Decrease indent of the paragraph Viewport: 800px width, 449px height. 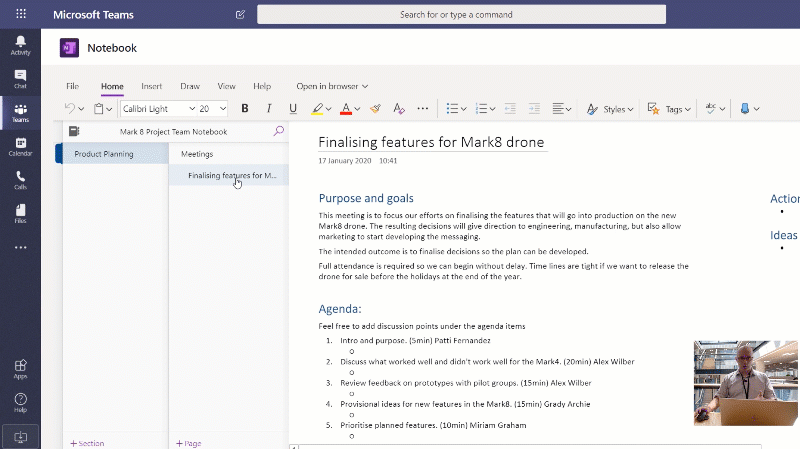(x=510, y=108)
